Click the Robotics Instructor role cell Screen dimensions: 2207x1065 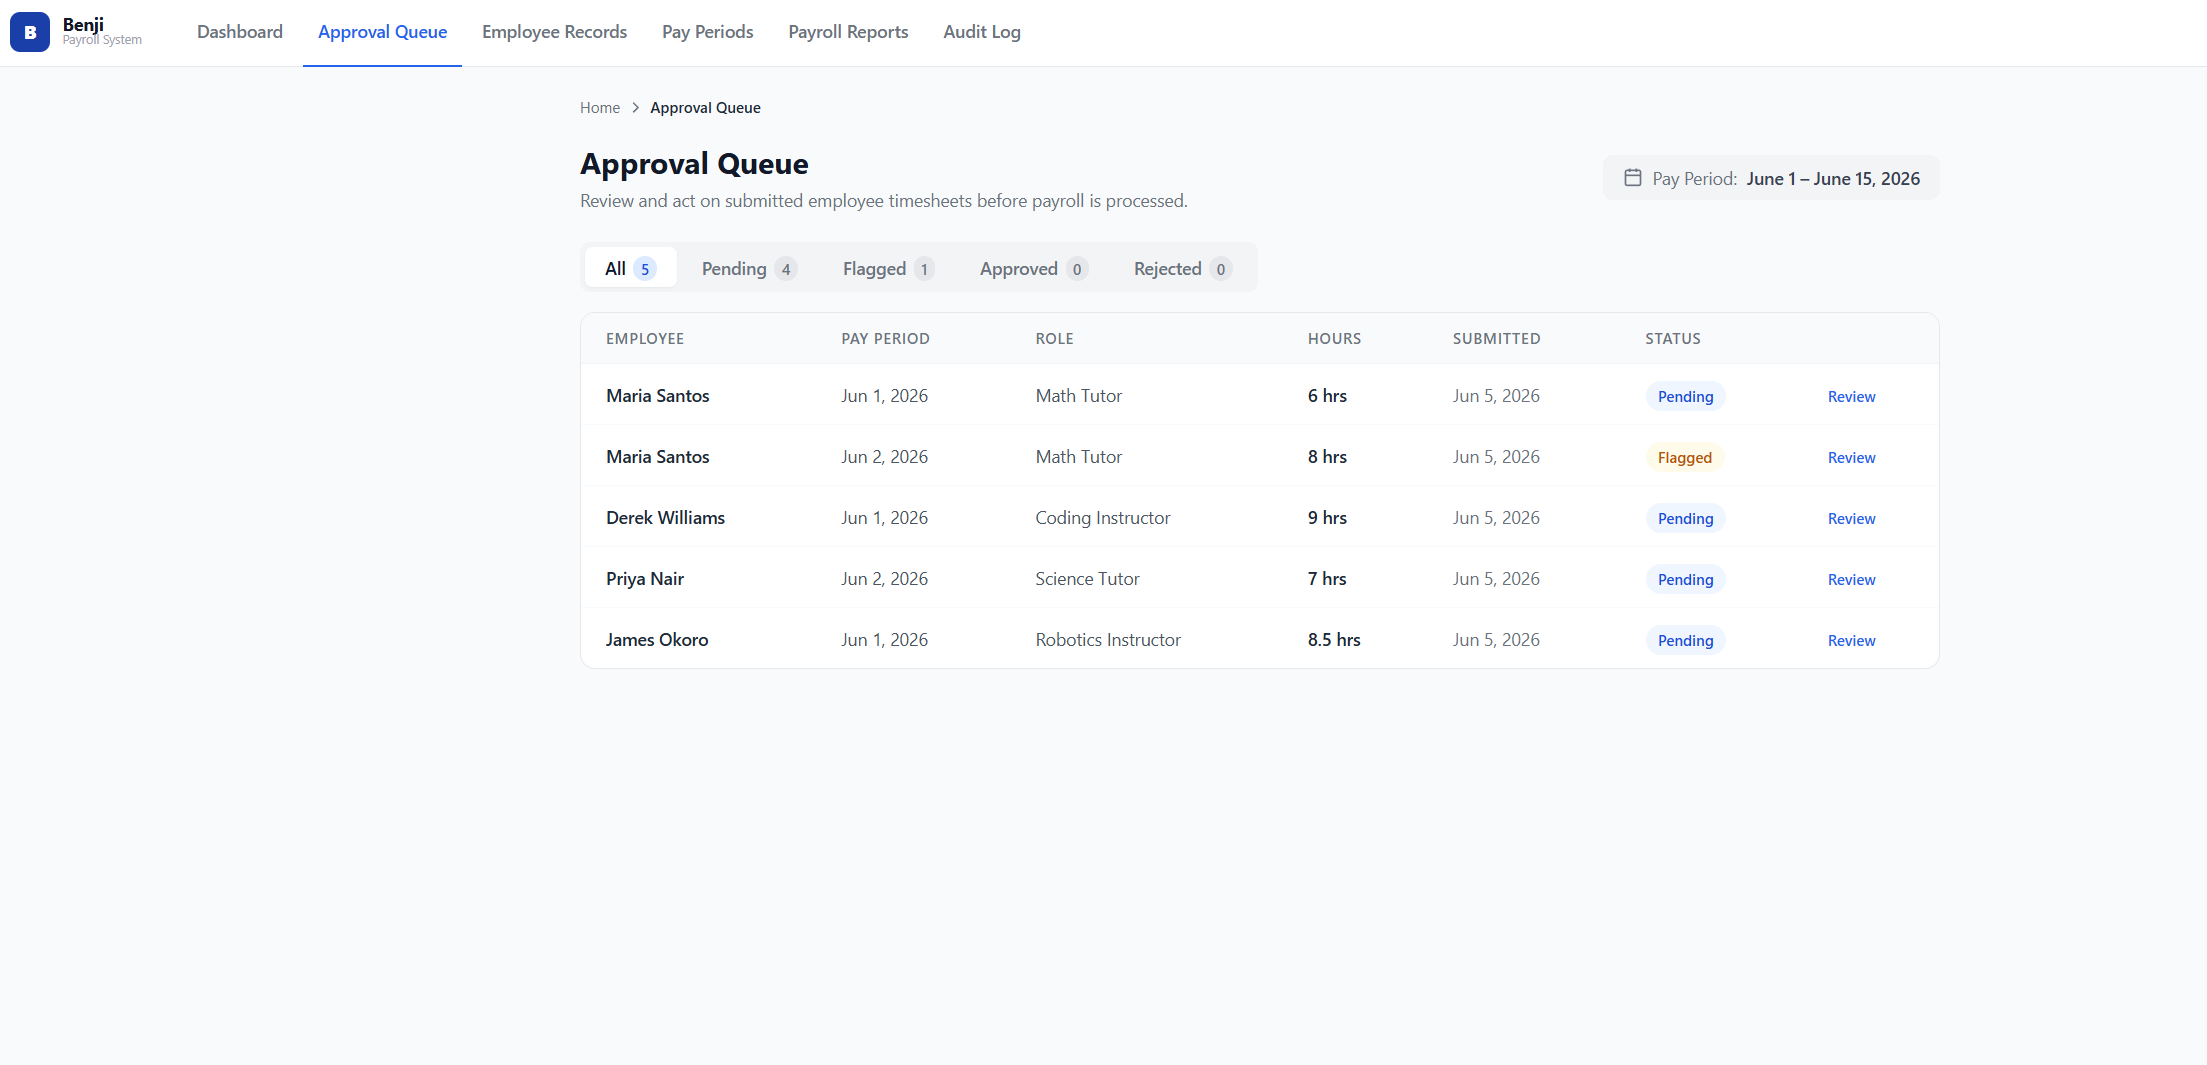[x=1108, y=639]
